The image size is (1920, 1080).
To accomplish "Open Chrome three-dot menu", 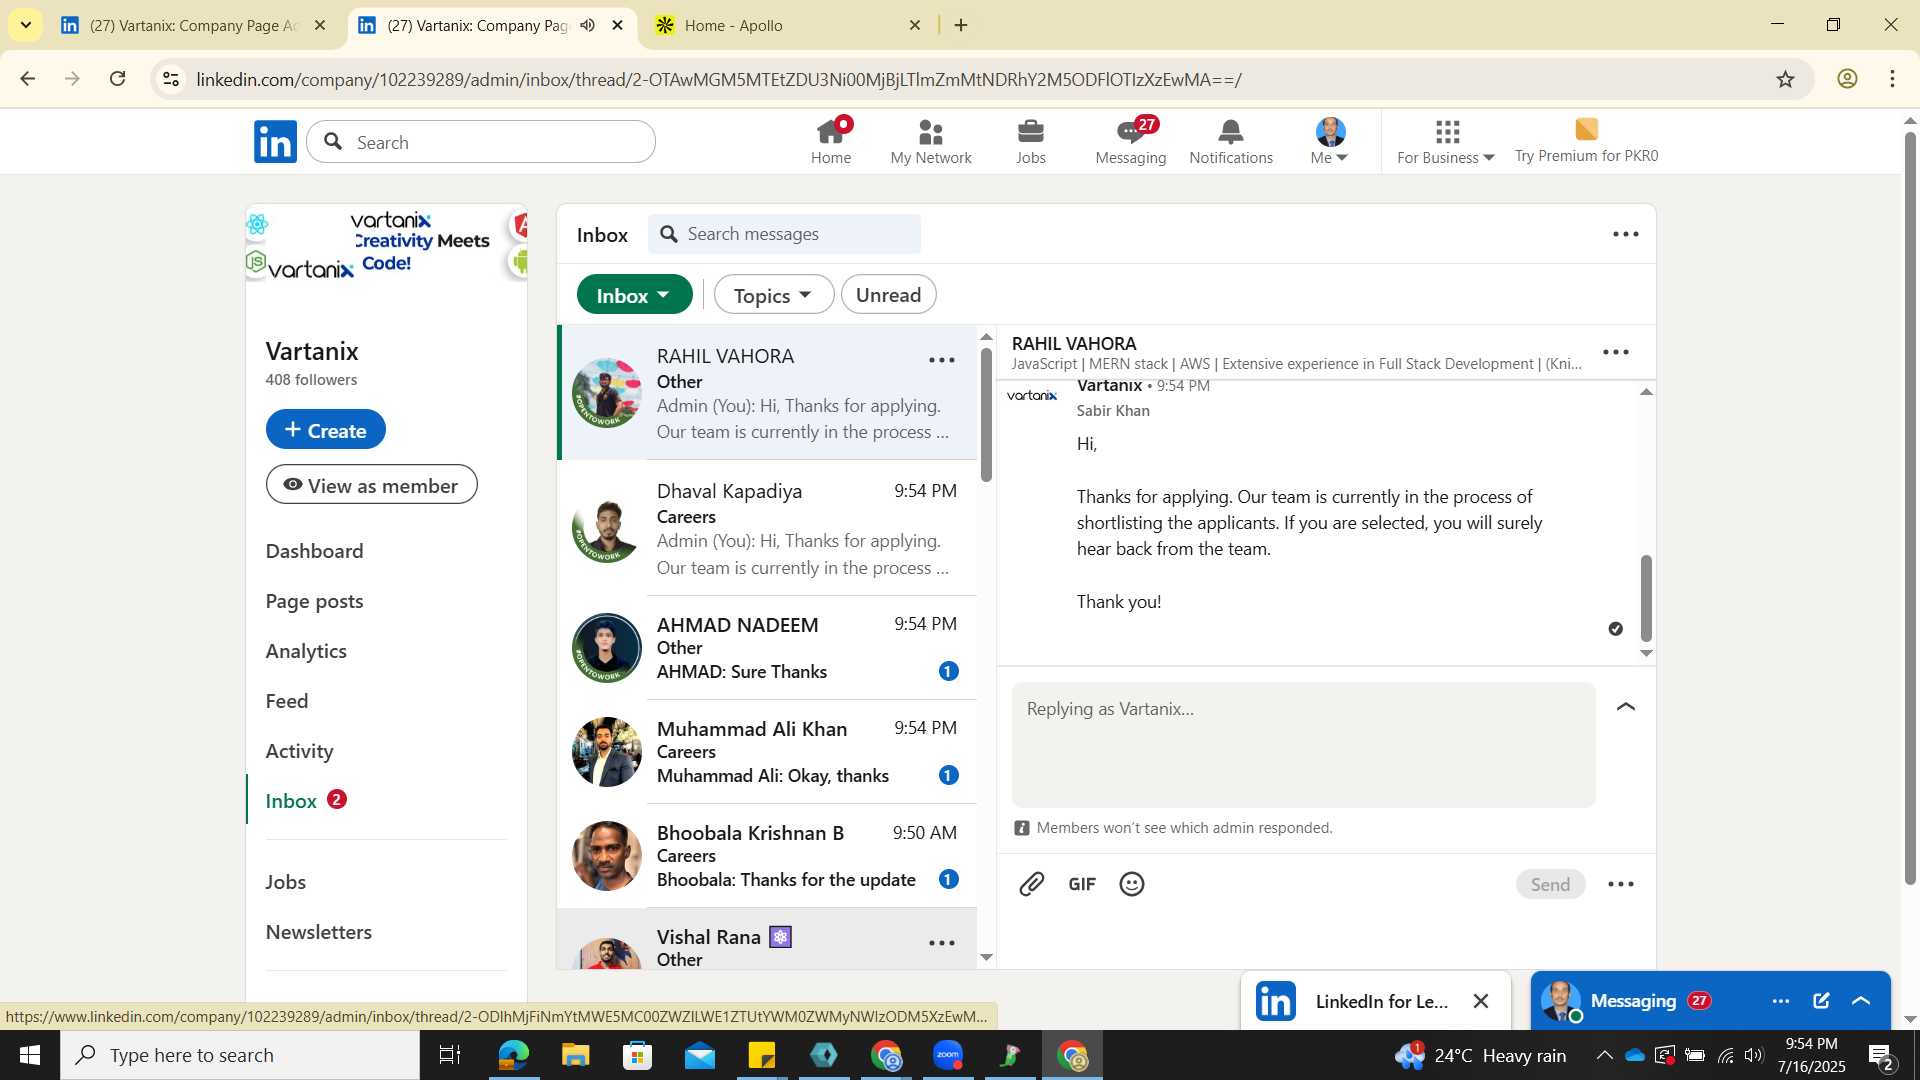I will click(1893, 79).
